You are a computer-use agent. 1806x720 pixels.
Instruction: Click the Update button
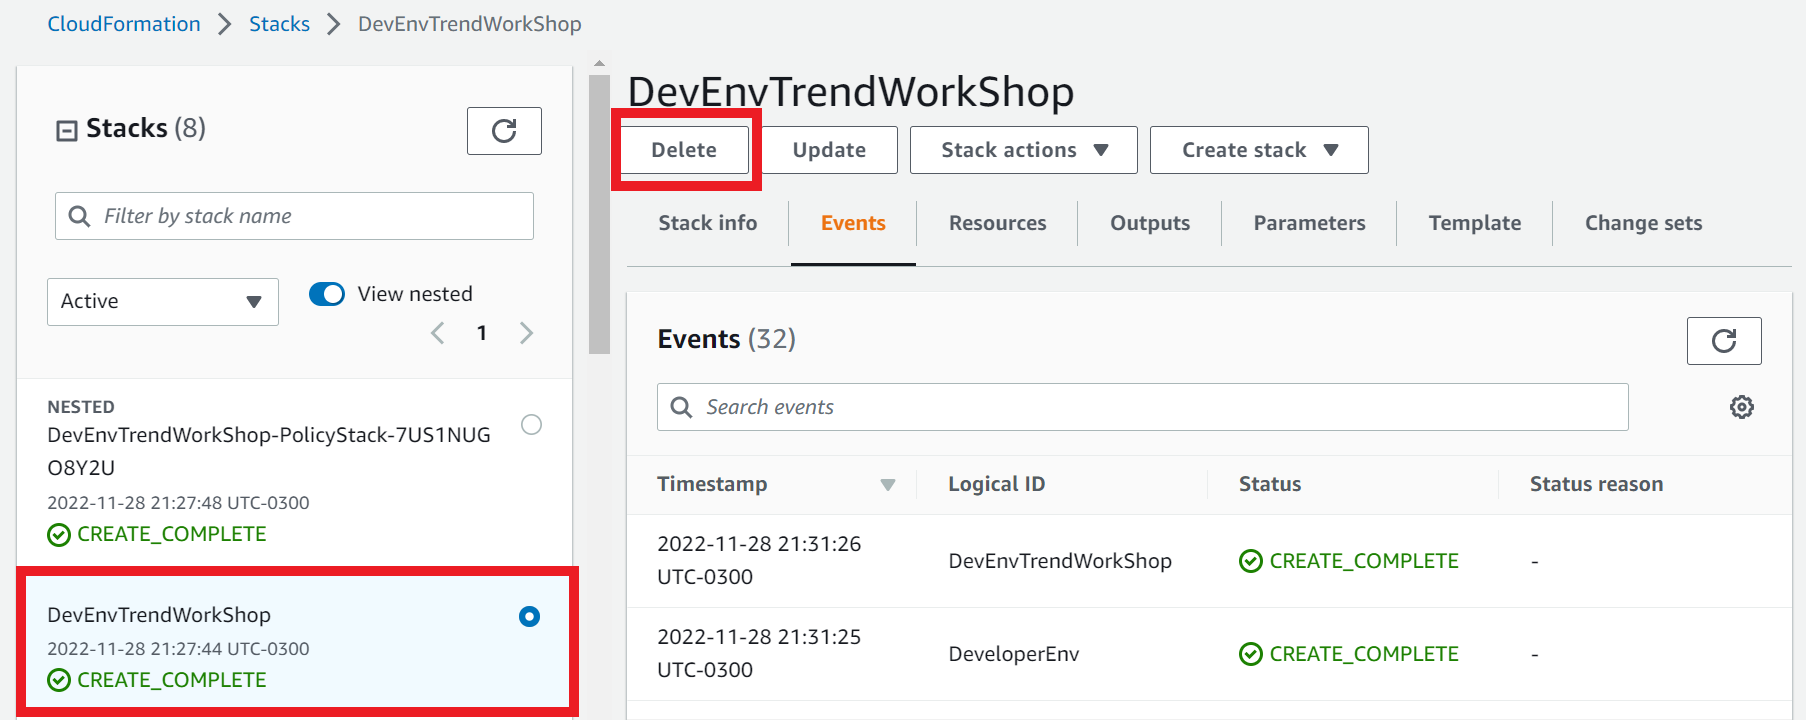click(830, 150)
